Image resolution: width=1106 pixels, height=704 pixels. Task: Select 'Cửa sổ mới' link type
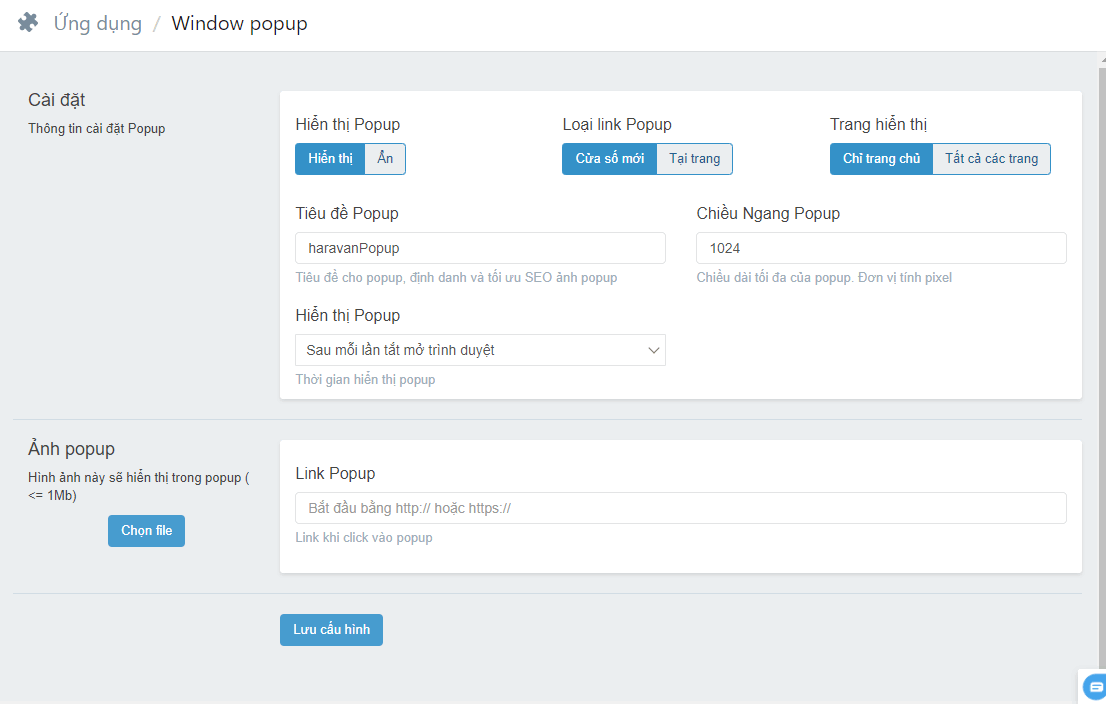pos(609,159)
